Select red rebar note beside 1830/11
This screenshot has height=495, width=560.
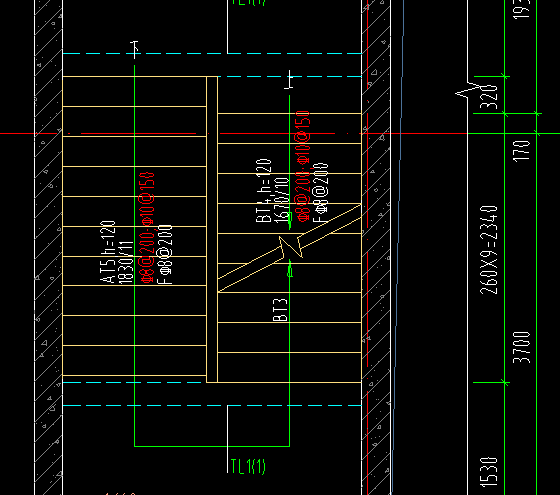point(147,228)
